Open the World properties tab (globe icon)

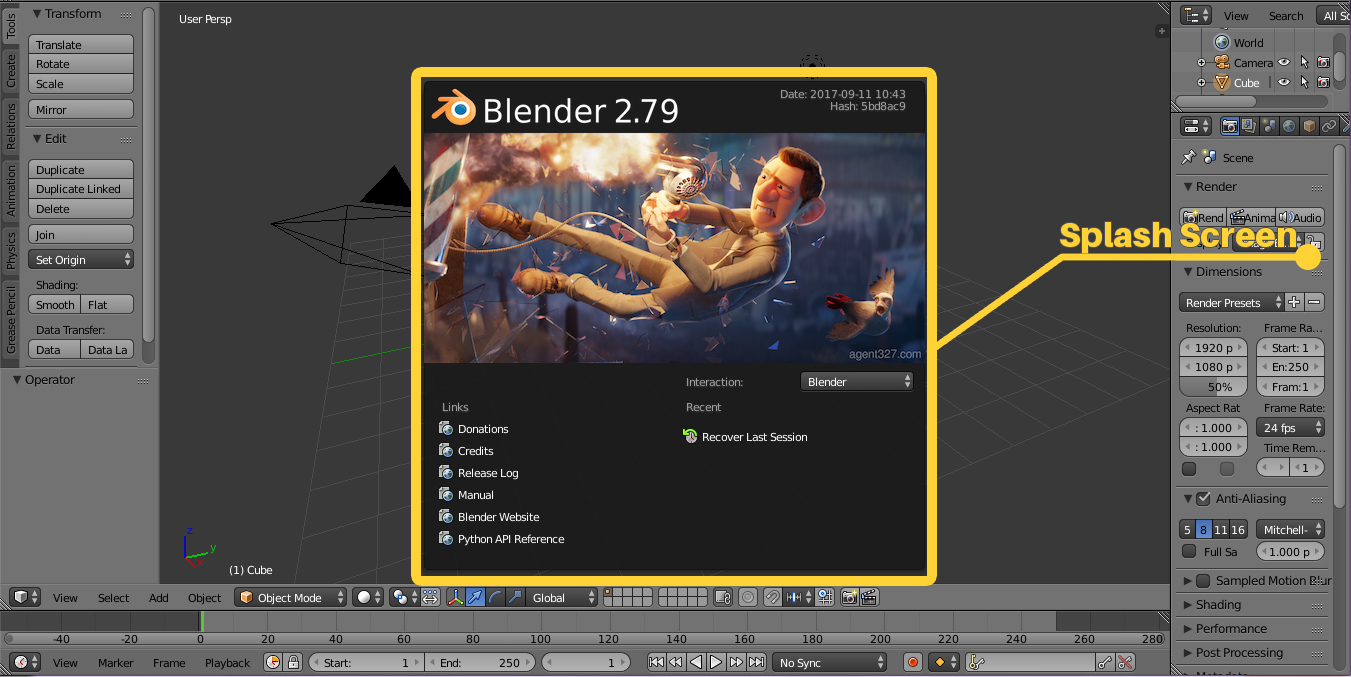point(1288,125)
